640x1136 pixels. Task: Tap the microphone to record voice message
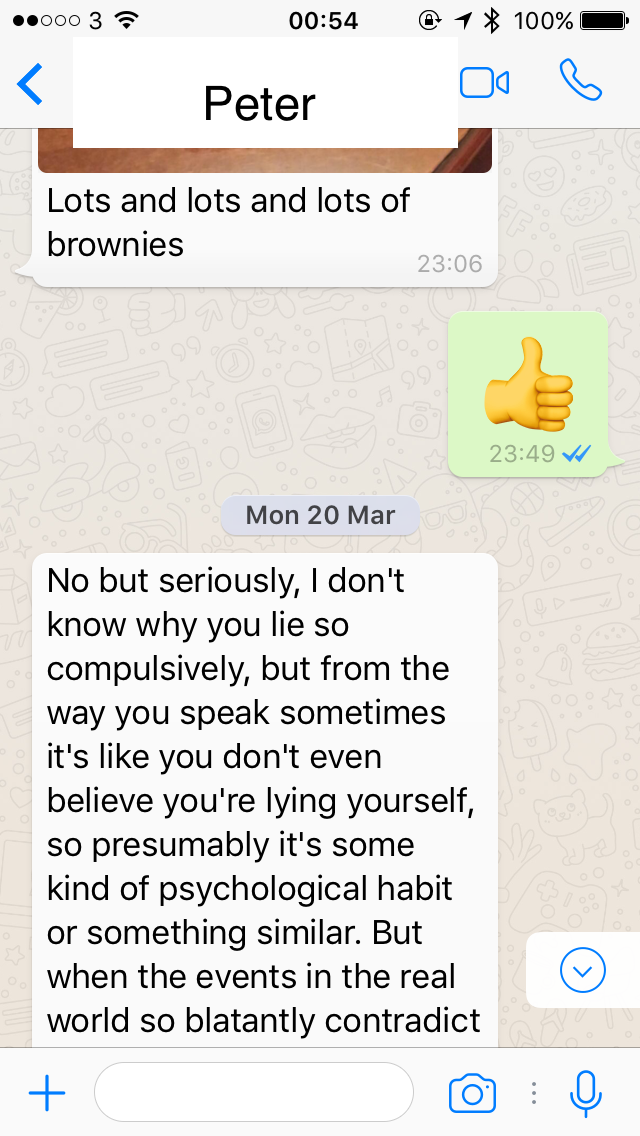click(585, 1093)
